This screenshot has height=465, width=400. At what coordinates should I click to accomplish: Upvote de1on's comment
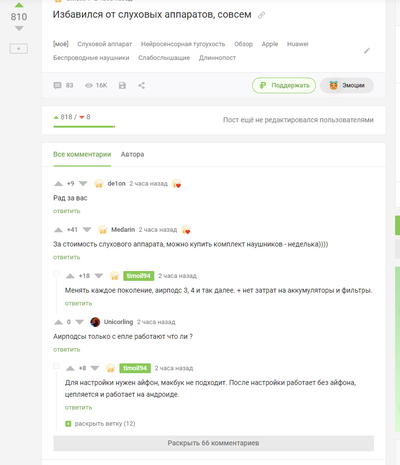pos(58,184)
